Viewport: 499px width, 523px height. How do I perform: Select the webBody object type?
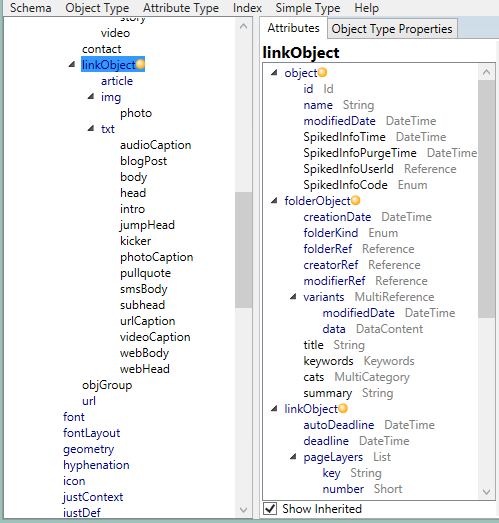[x=144, y=353]
